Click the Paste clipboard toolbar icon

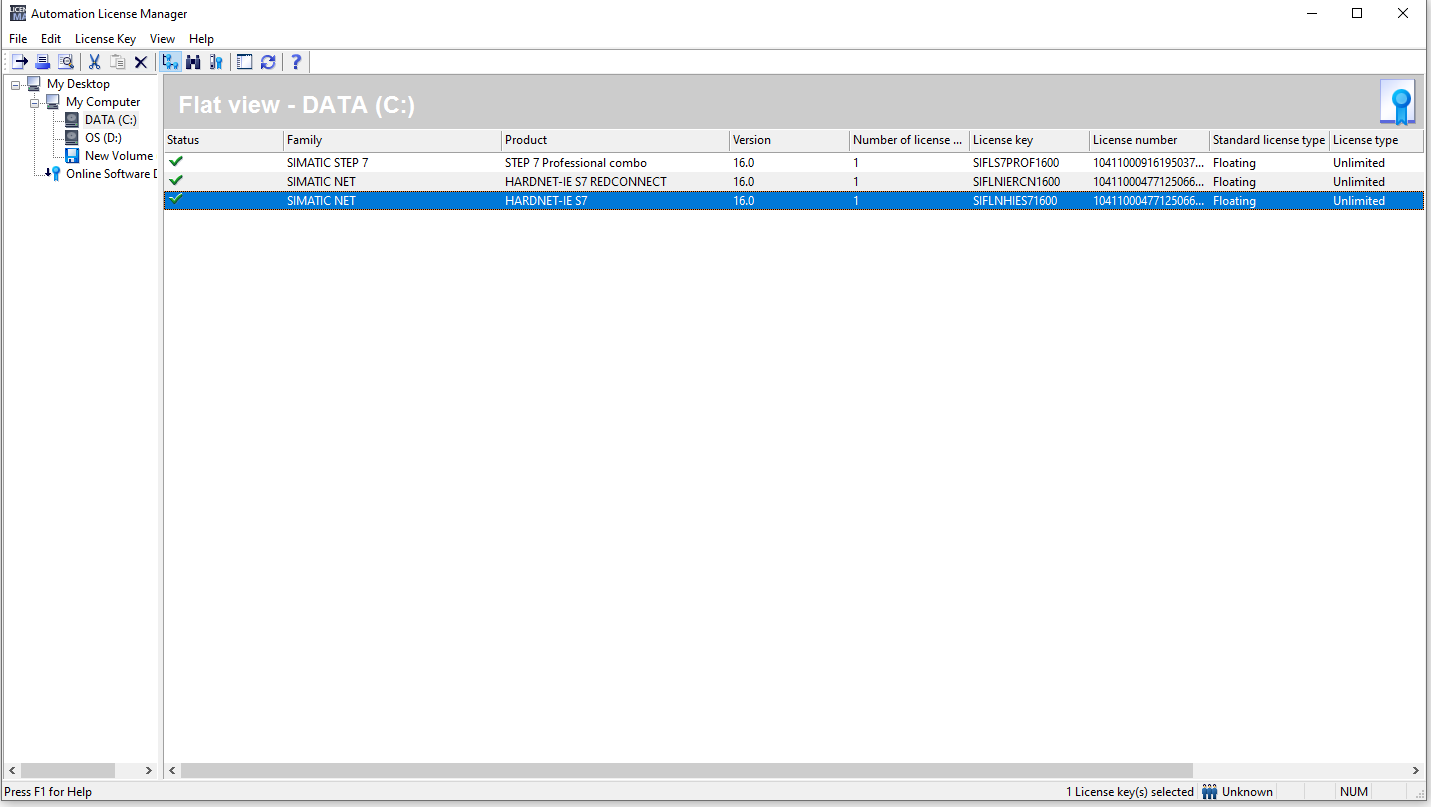[x=118, y=62]
